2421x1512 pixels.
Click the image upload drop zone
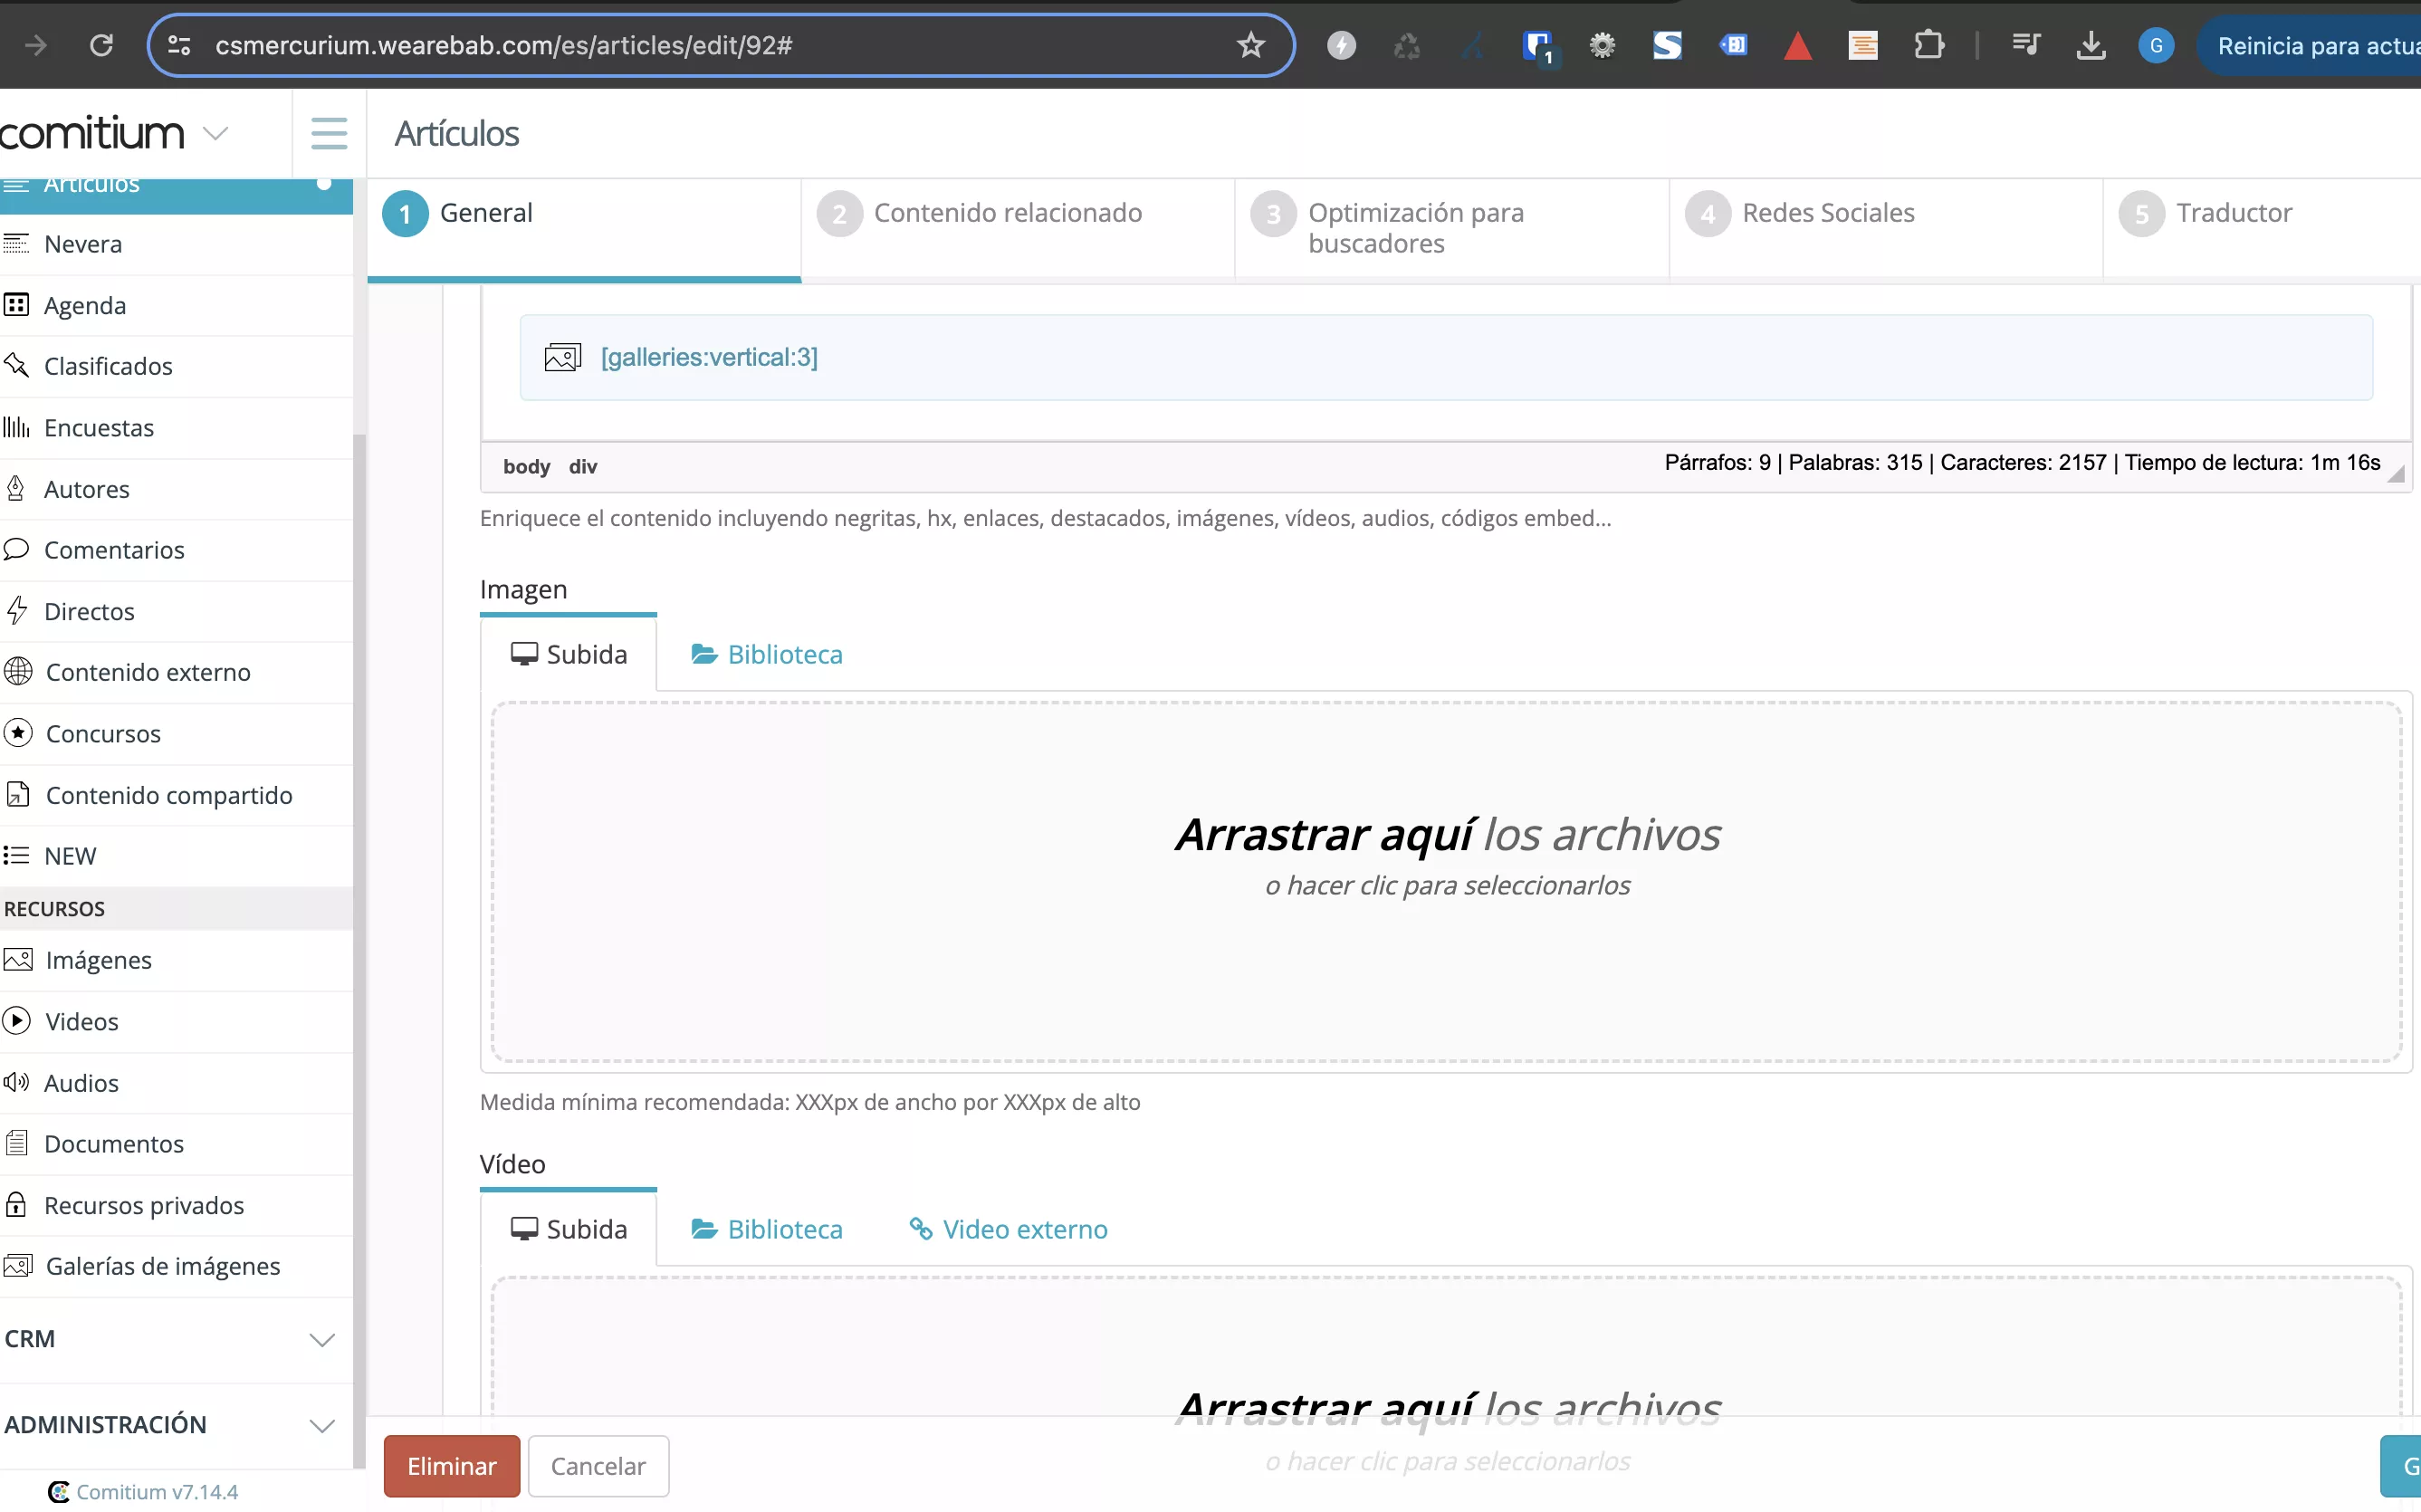(1446, 881)
